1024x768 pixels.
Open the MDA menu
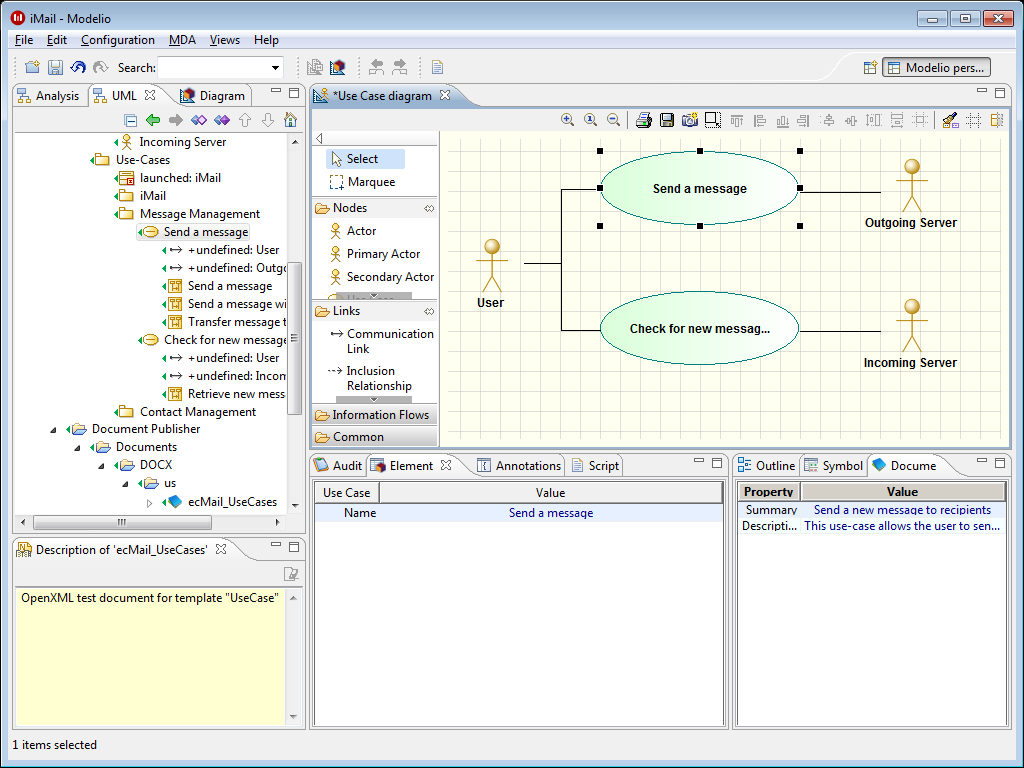pyautogui.click(x=182, y=40)
